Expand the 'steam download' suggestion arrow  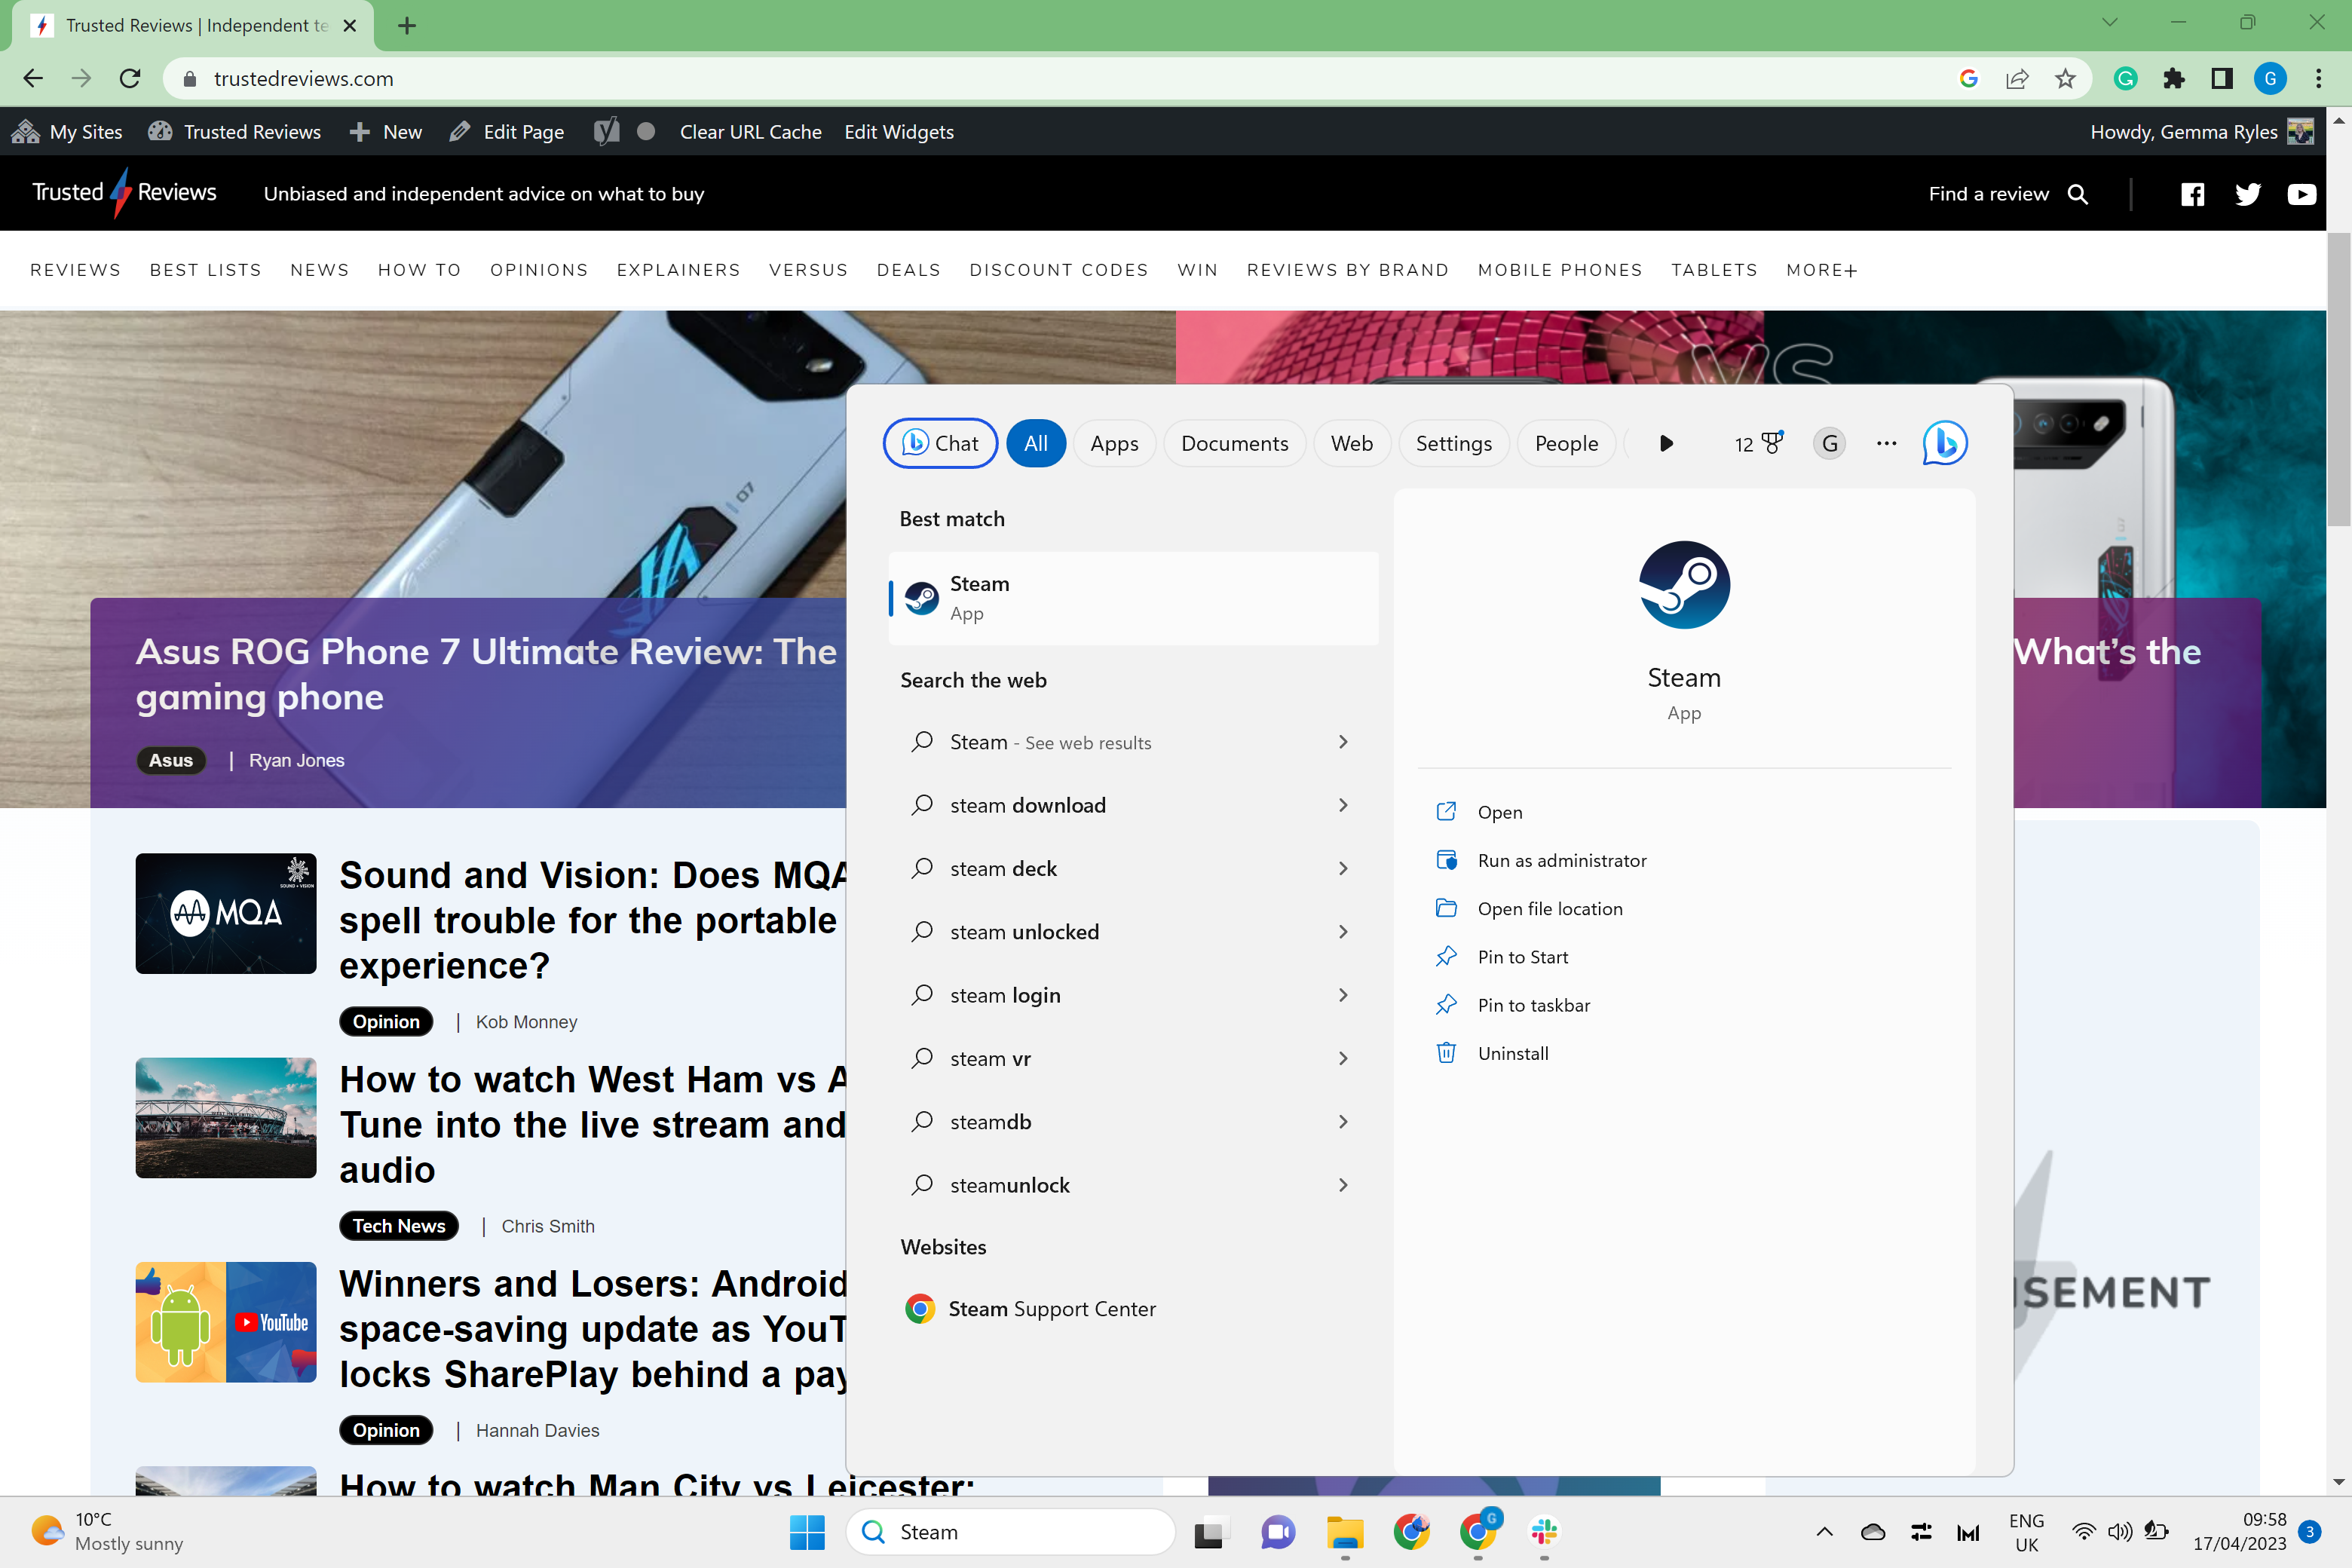tap(1343, 805)
